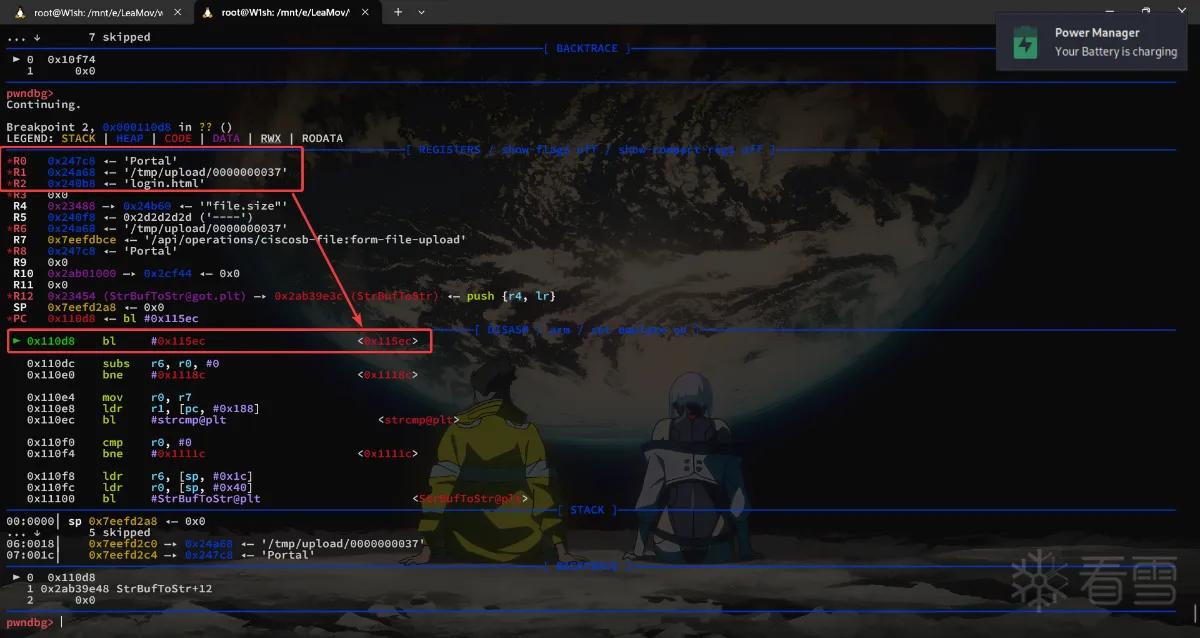
Task: Open the Power Manager notification title
Action: tap(1097, 33)
